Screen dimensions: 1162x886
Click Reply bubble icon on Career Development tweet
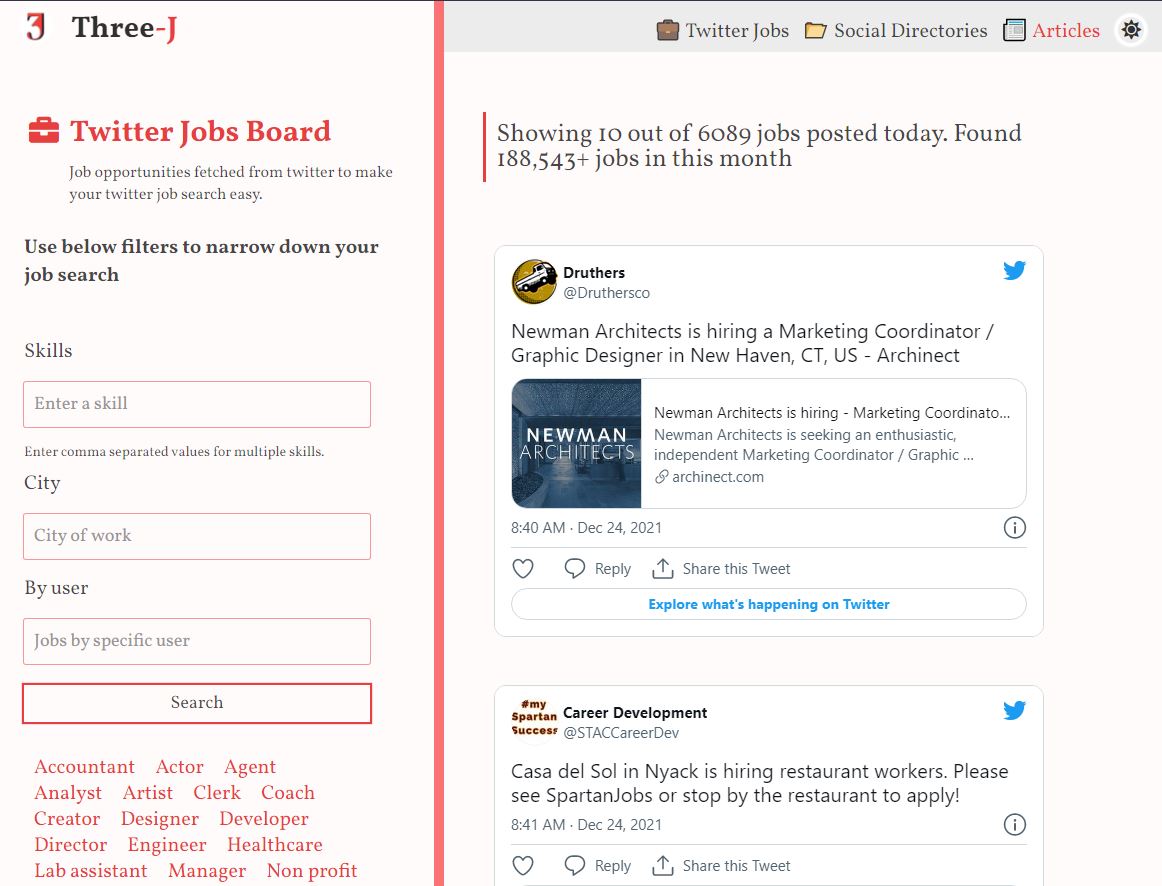point(574,866)
